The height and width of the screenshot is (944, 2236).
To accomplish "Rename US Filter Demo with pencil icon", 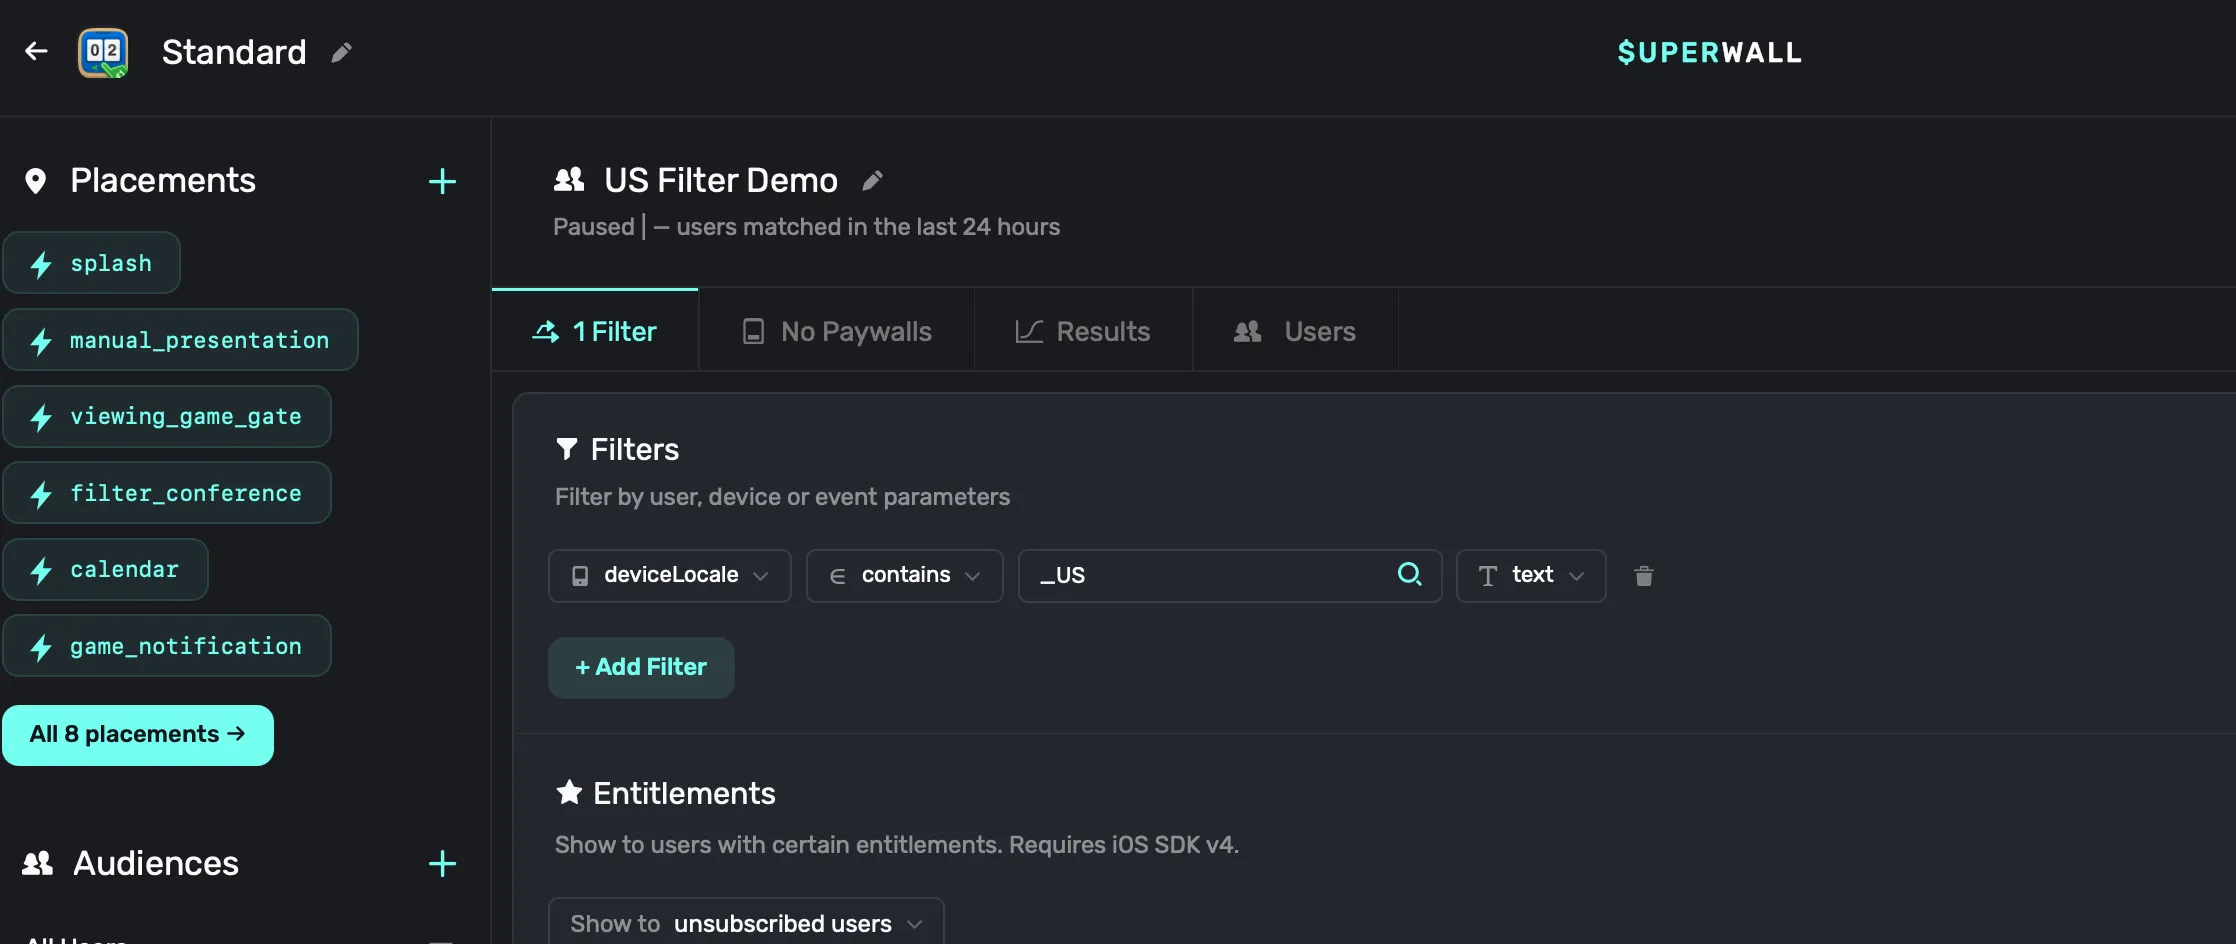I will coord(872,180).
